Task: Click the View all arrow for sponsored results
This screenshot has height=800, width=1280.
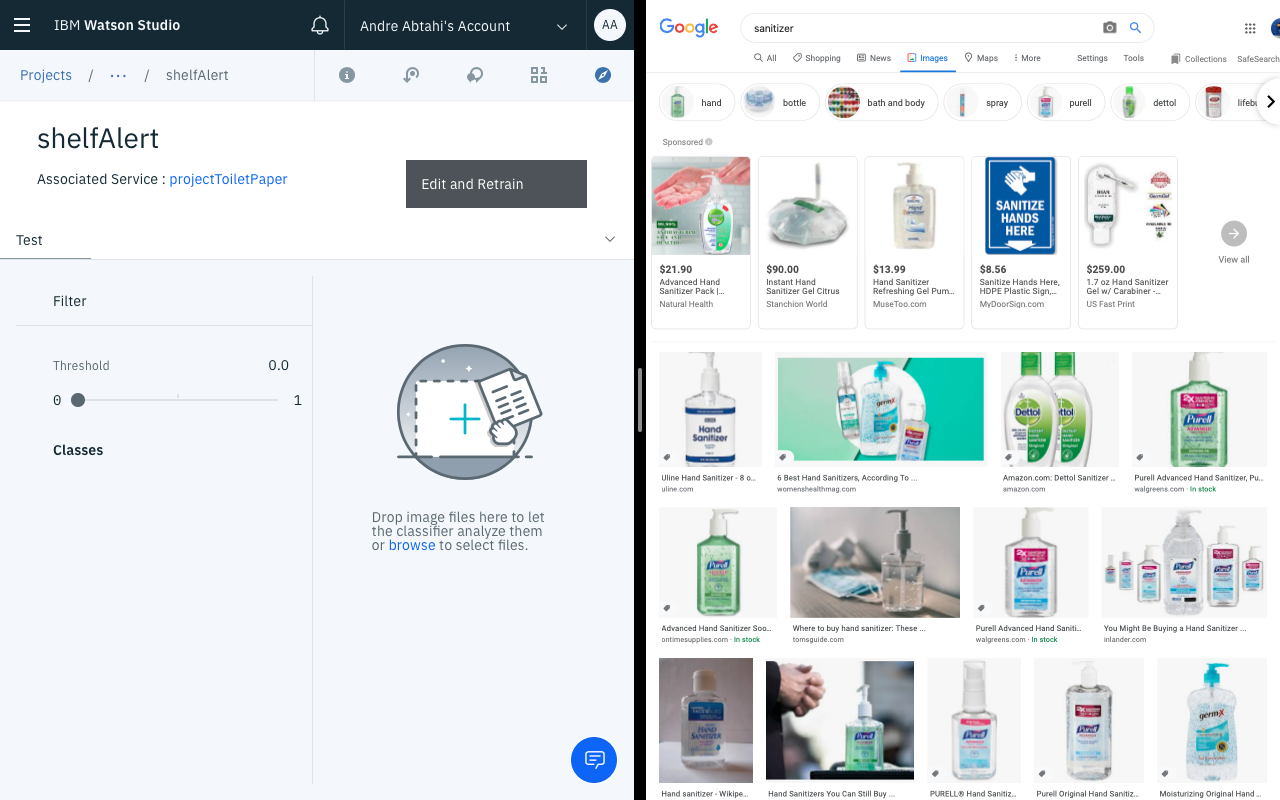Action: tap(1234, 233)
